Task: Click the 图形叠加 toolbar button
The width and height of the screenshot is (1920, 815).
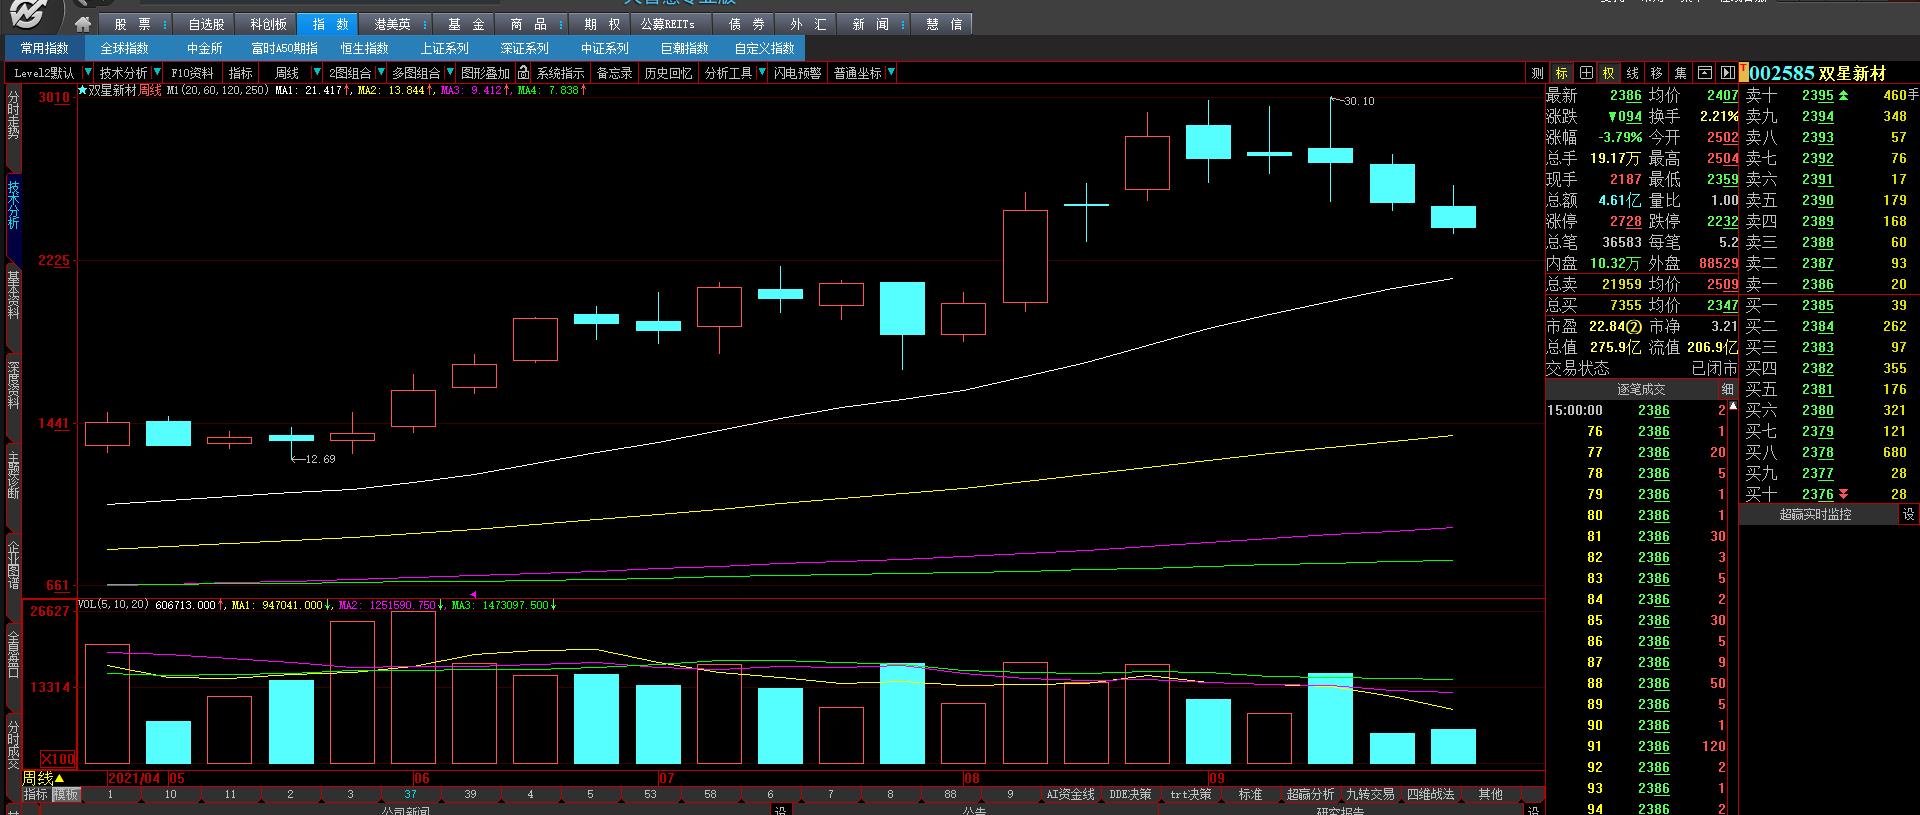Action: coord(485,73)
